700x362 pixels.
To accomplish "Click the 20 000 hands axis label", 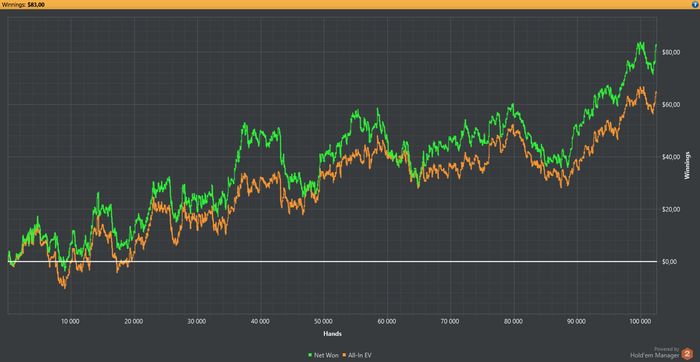I will 134,321.
